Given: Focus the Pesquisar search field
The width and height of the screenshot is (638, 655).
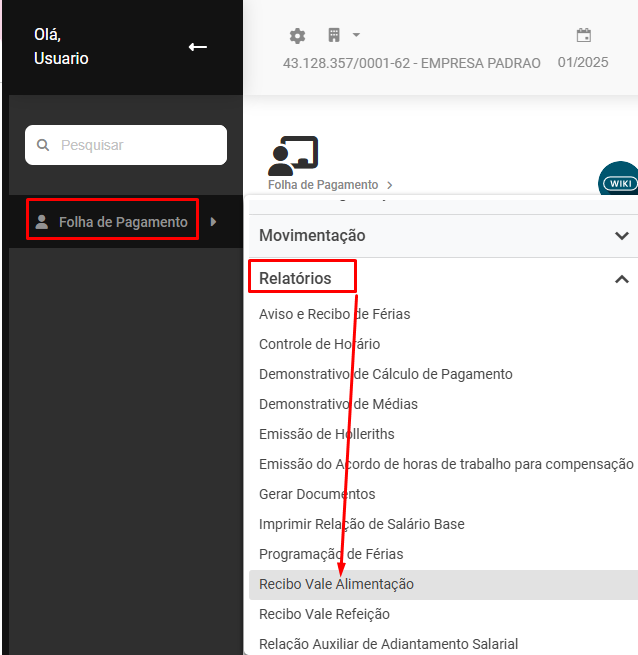Looking at the screenshot, I should tap(126, 145).
